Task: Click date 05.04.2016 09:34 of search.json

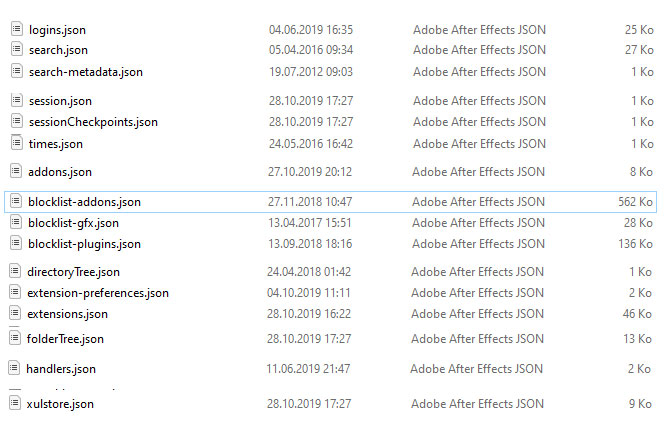Action: [x=311, y=50]
